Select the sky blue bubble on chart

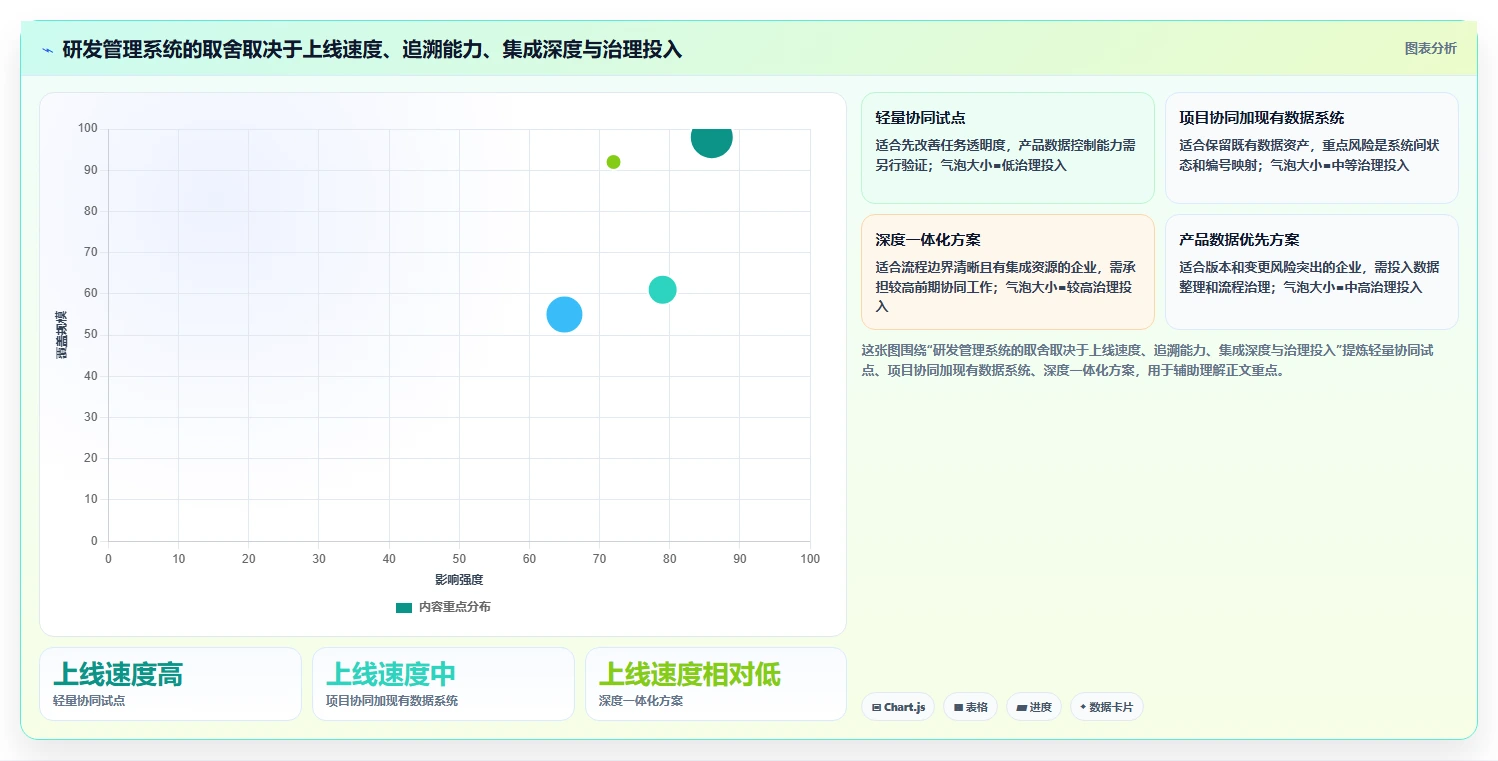click(564, 315)
